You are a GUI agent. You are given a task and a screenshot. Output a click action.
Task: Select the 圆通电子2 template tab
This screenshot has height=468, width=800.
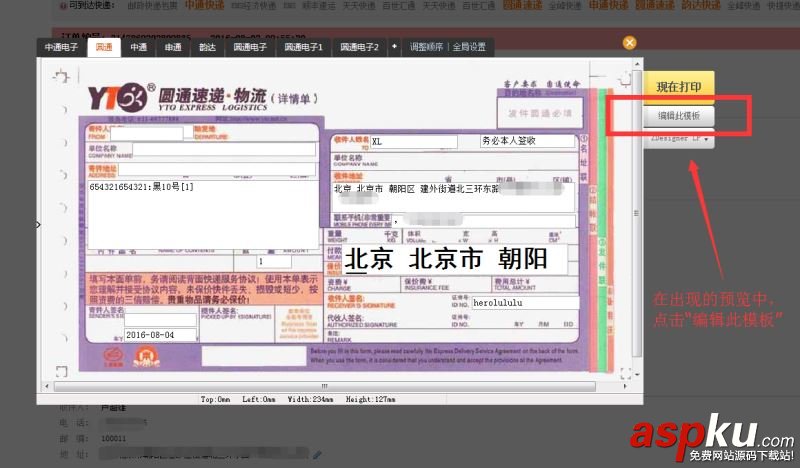(359, 47)
